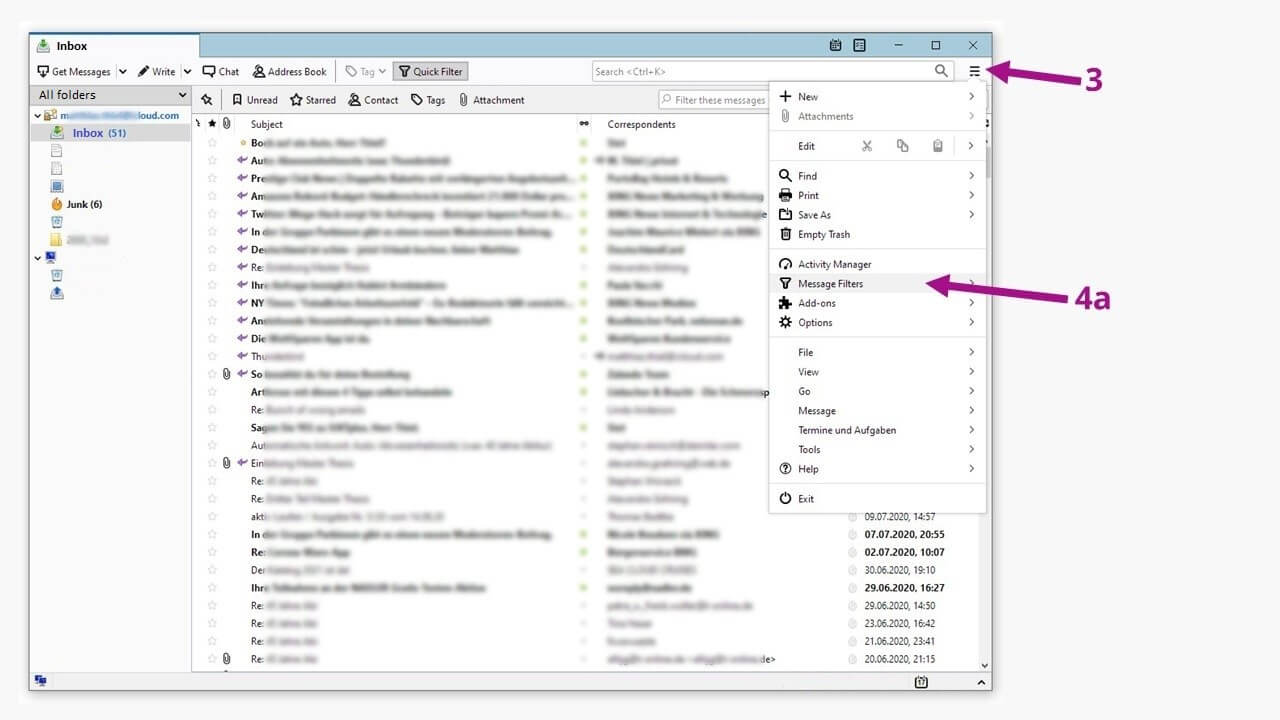This screenshot has width=1280, height=720.
Task: Expand the Find submenu
Action: click(x=971, y=176)
